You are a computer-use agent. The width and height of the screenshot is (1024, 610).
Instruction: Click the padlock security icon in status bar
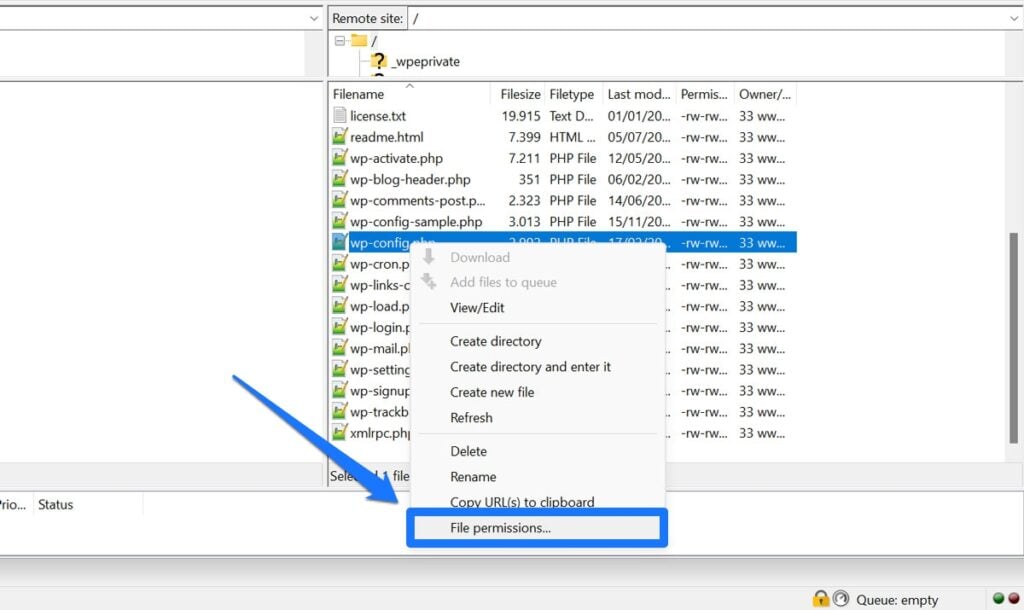[x=820, y=599]
